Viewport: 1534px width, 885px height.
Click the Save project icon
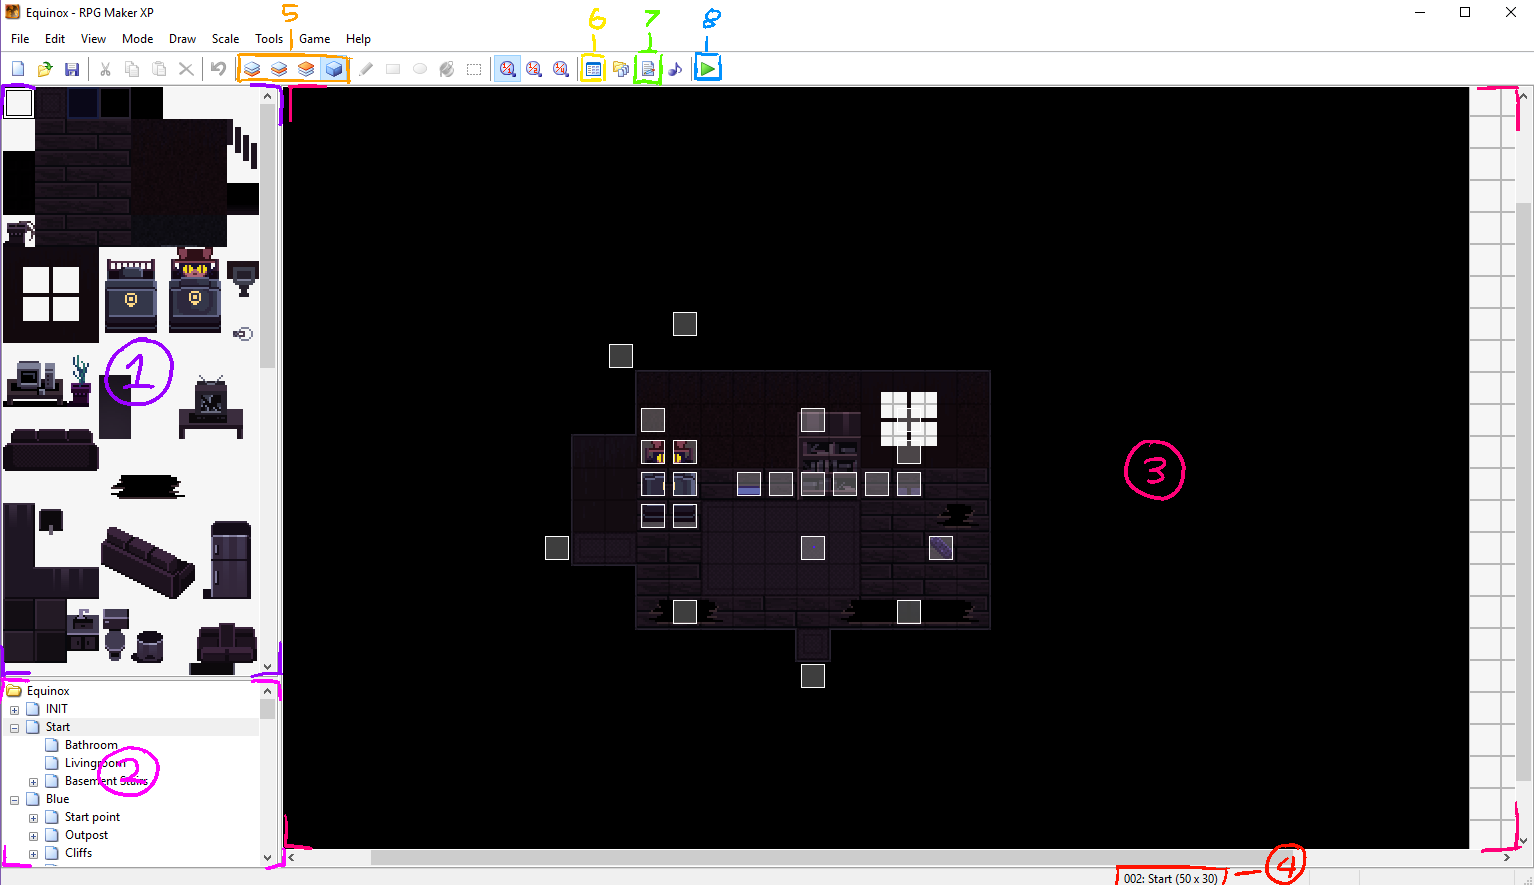coord(71,69)
